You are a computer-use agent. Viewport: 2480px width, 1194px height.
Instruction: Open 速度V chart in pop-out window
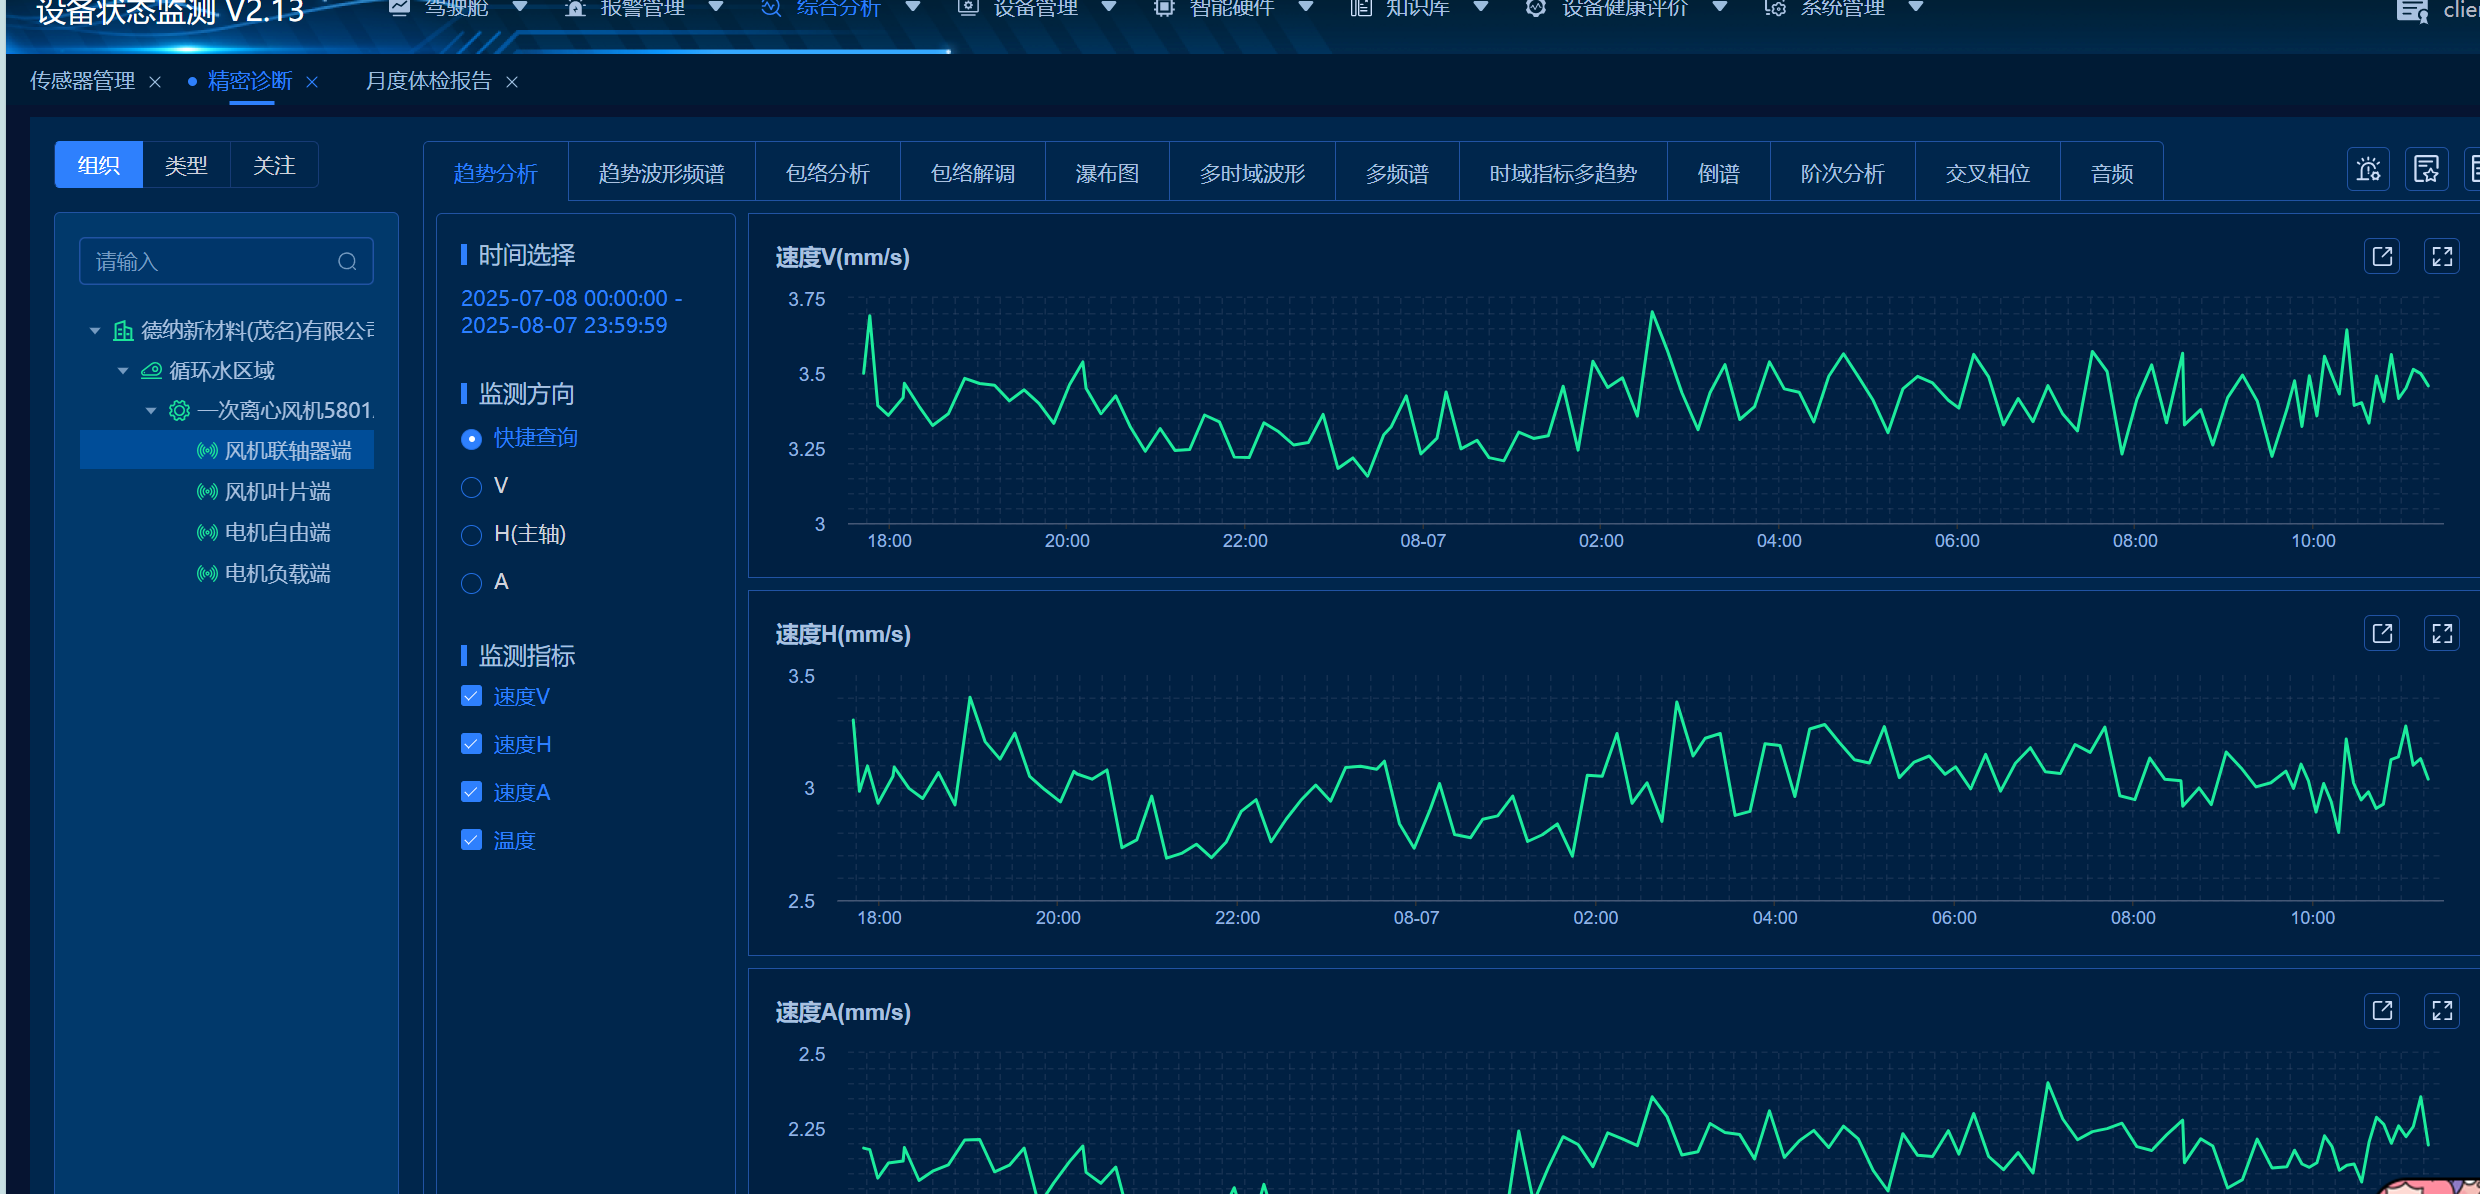pyautogui.click(x=2382, y=256)
